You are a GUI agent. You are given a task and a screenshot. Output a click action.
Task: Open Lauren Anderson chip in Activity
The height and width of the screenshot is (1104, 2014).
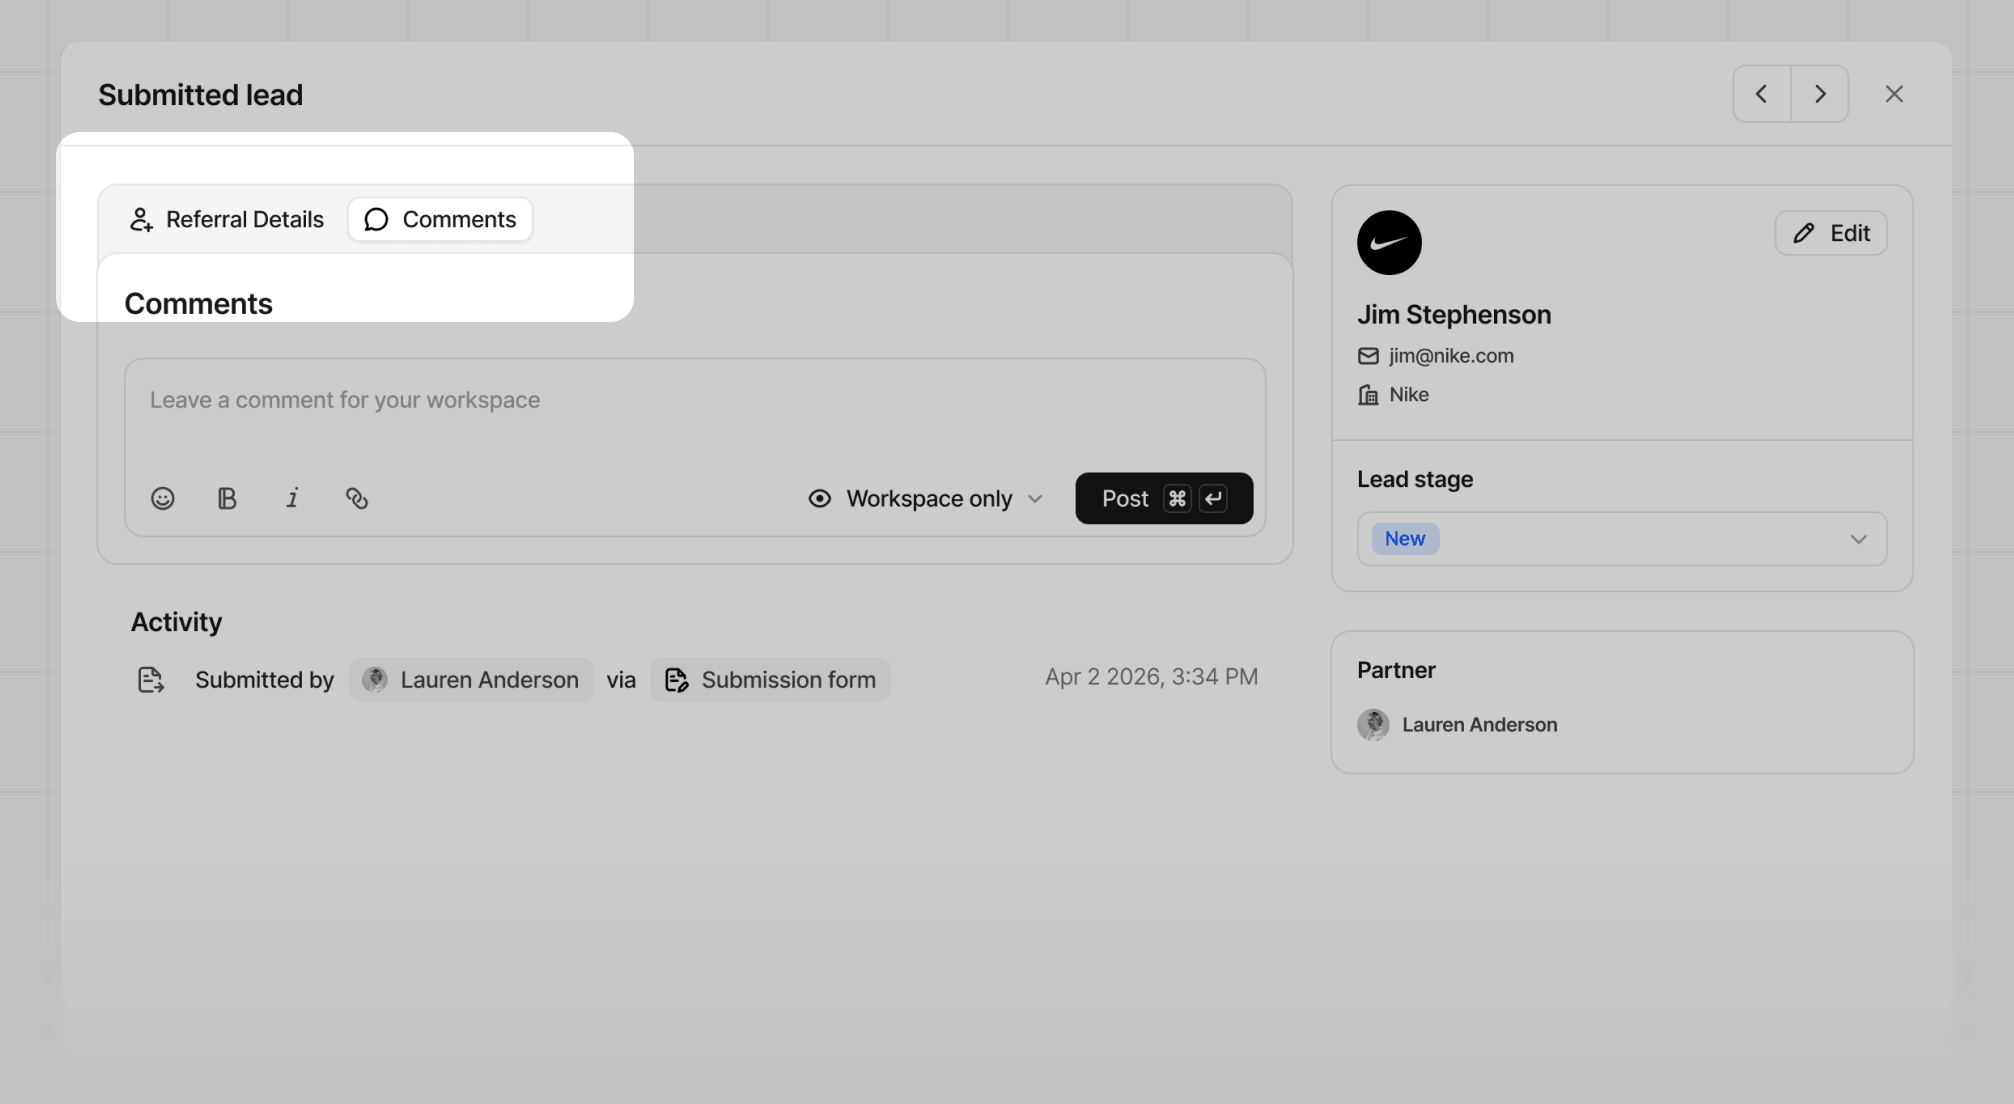(x=471, y=680)
